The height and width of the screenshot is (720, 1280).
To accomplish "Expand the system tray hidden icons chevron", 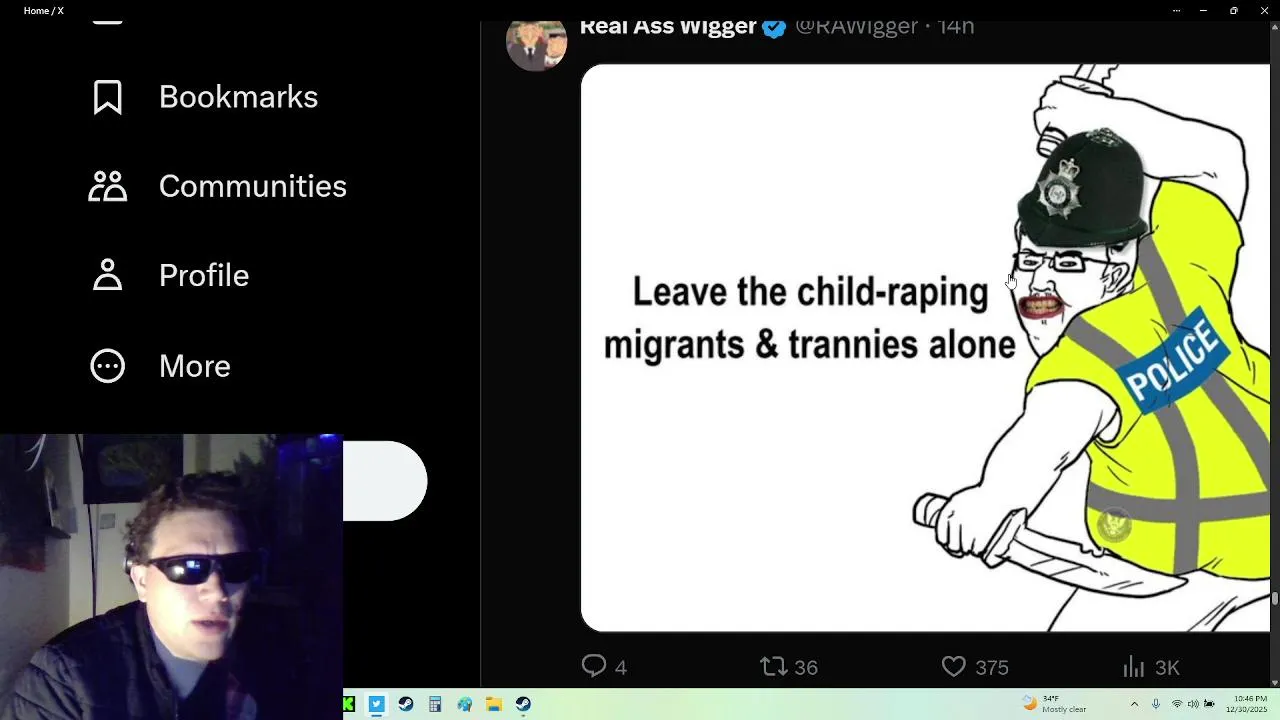I will coord(1134,704).
